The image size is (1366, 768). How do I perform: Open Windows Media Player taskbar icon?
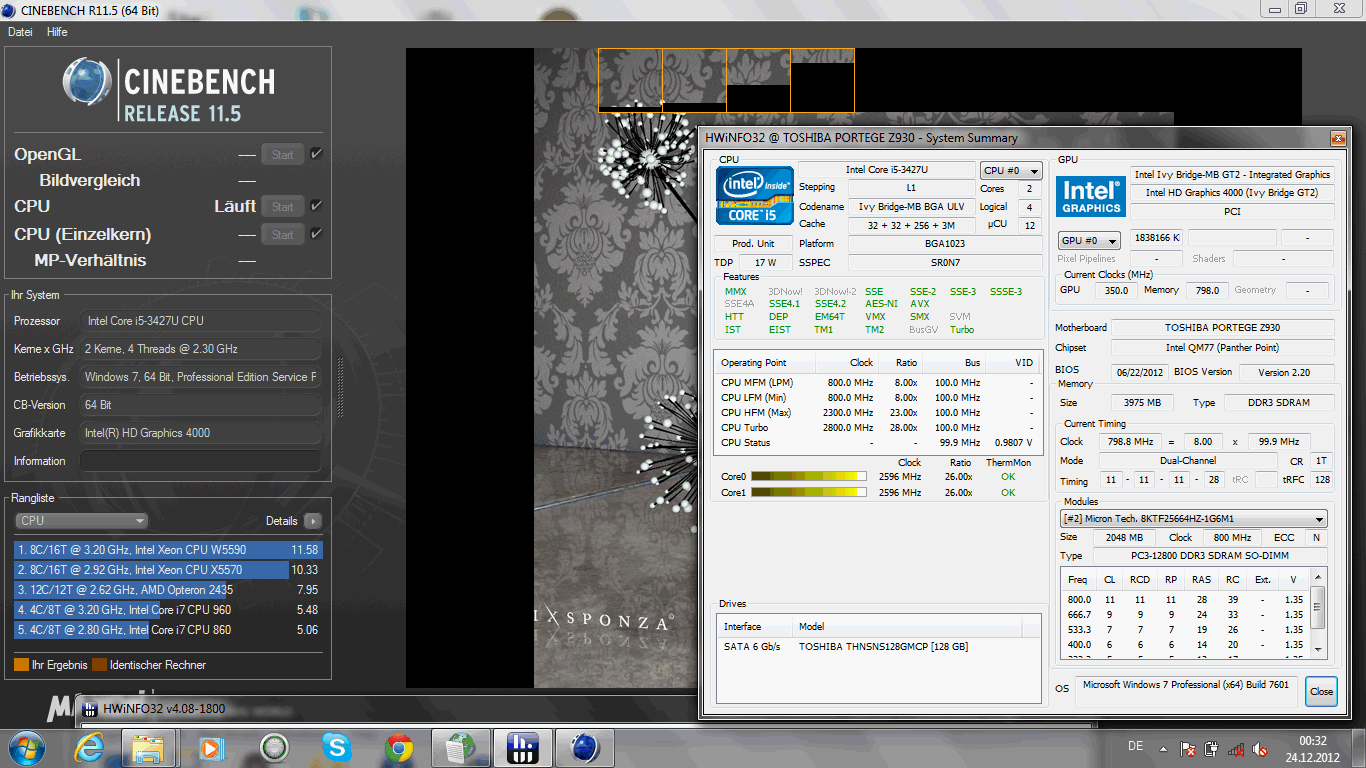212,747
